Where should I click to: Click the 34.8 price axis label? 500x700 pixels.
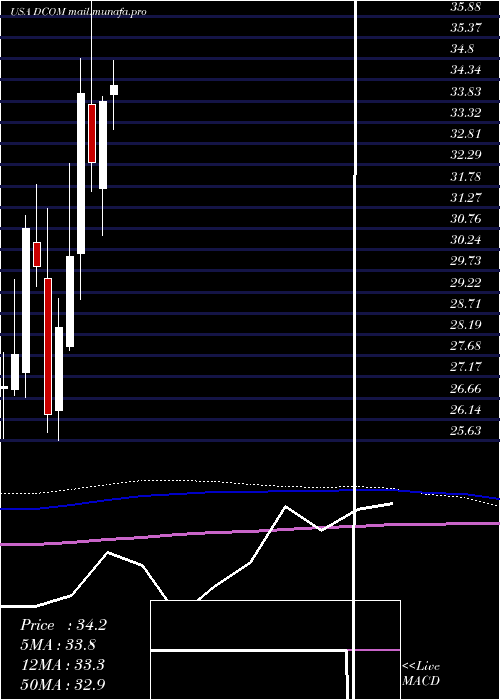[462, 49]
